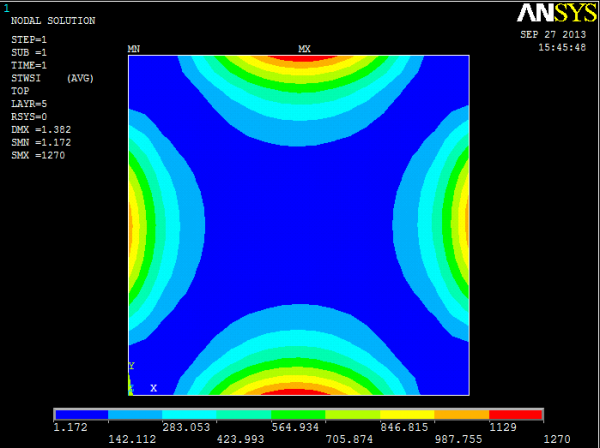Click the SMX =1270 value
The image size is (600, 448).
38,155
